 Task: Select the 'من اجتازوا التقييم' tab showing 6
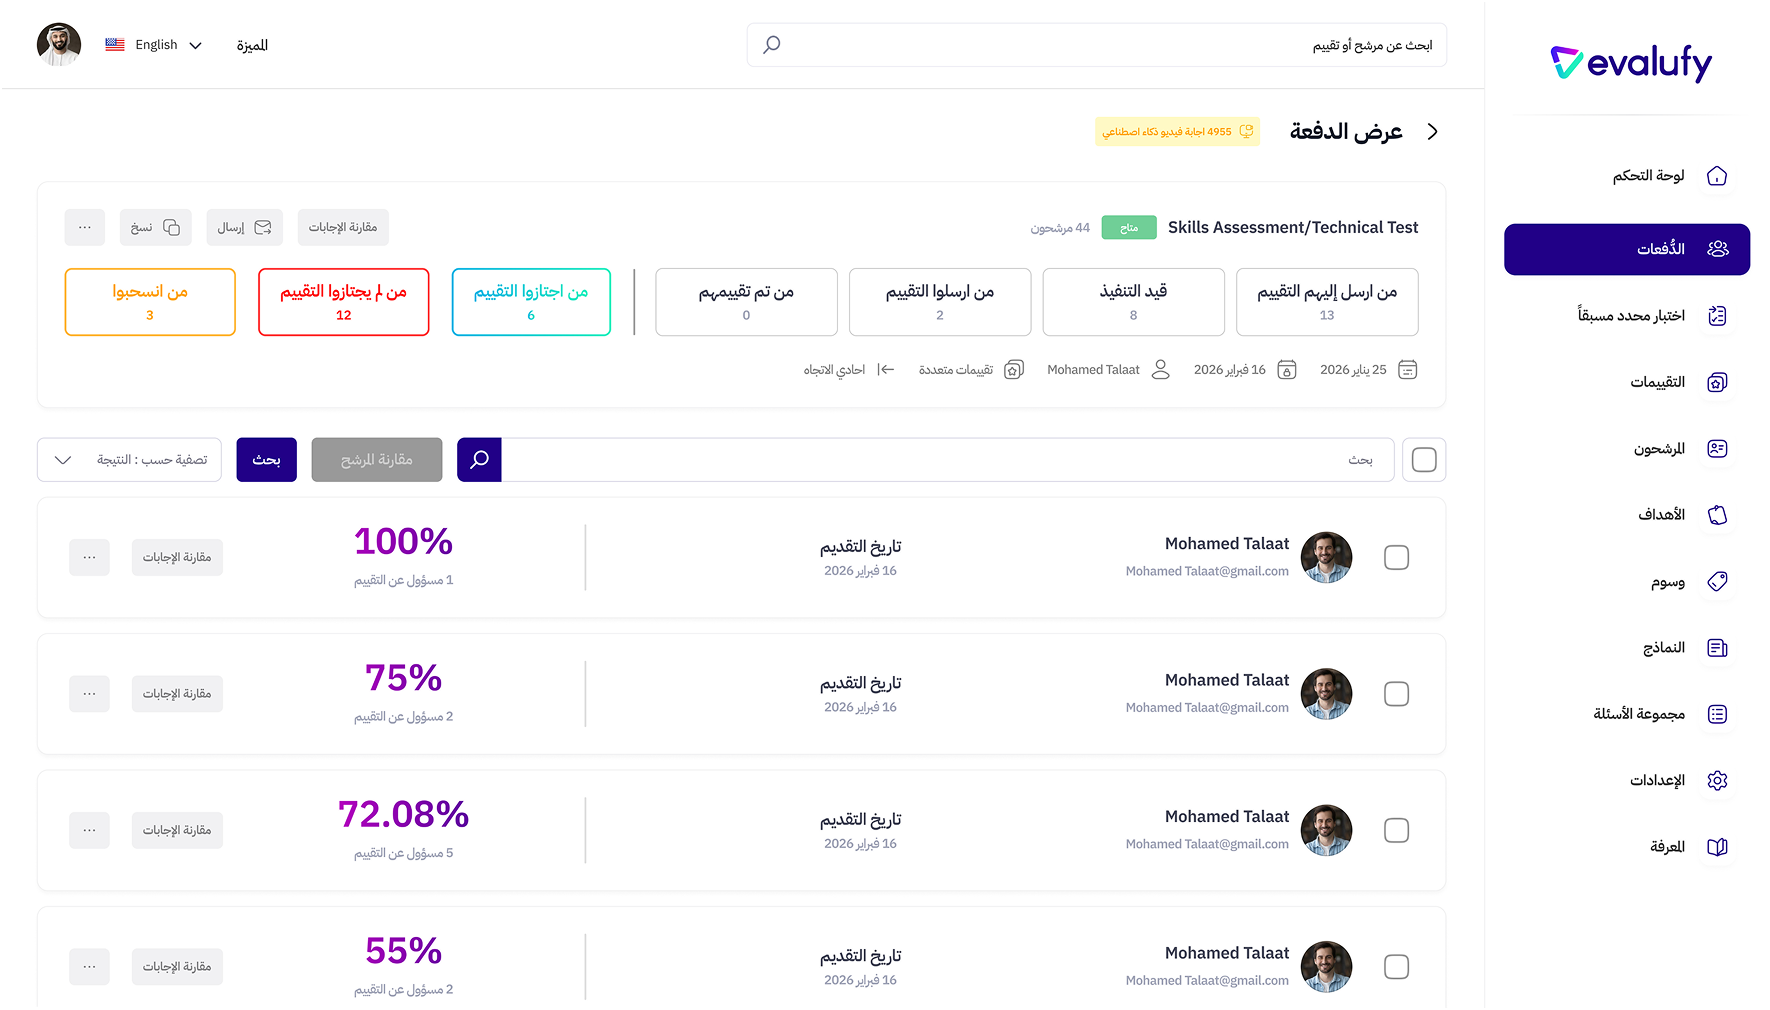(x=531, y=302)
